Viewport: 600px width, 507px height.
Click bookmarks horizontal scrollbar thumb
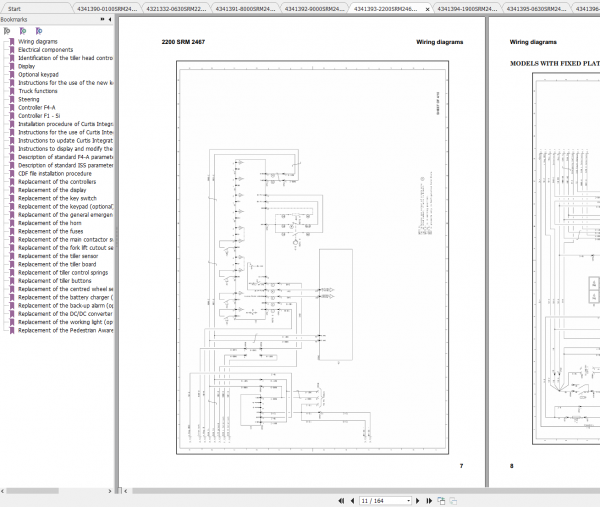click(33, 491)
